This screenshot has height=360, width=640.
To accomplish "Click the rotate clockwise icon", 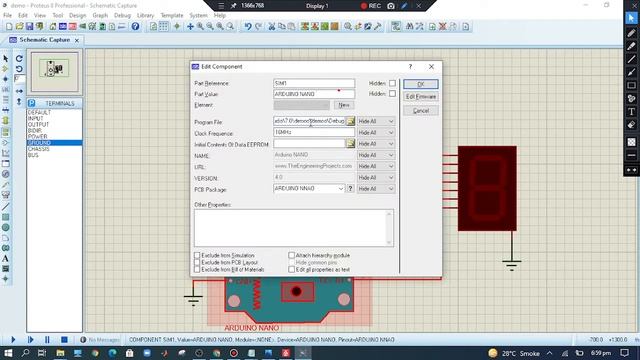I will 19,59.
